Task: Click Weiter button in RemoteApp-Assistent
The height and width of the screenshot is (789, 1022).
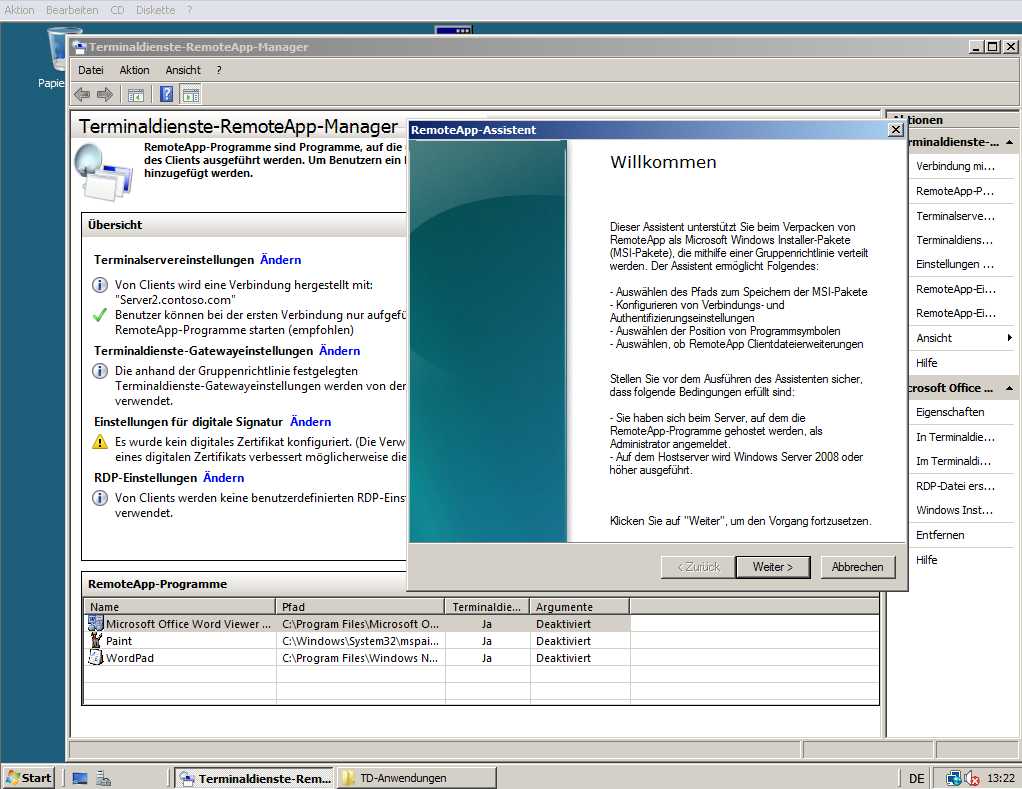Action: pyautogui.click(x=772, y=567)
